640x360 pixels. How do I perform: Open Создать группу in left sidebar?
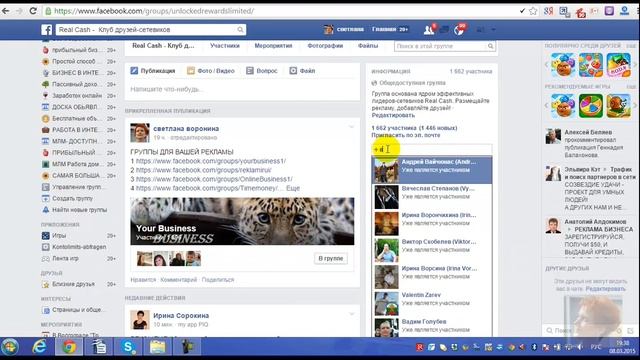(72, 198)
